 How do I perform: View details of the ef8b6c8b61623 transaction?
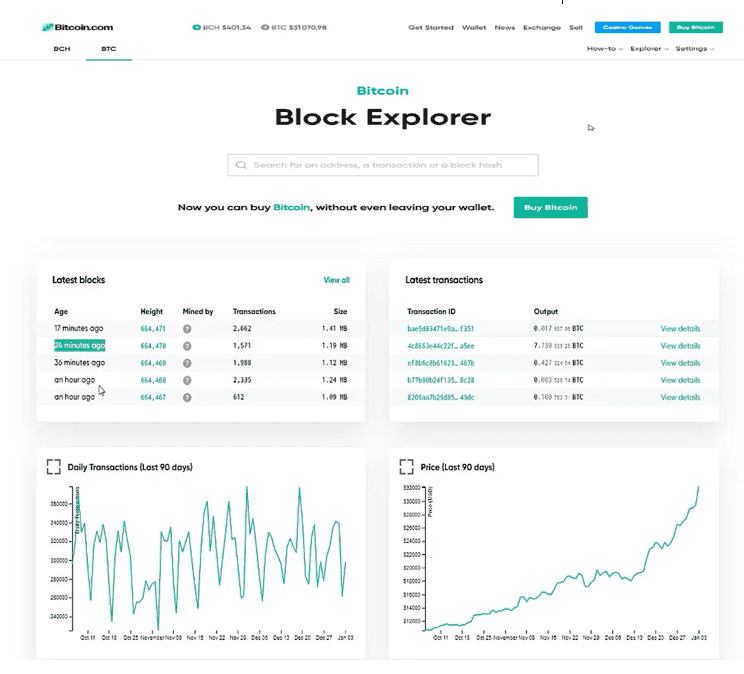680,363
